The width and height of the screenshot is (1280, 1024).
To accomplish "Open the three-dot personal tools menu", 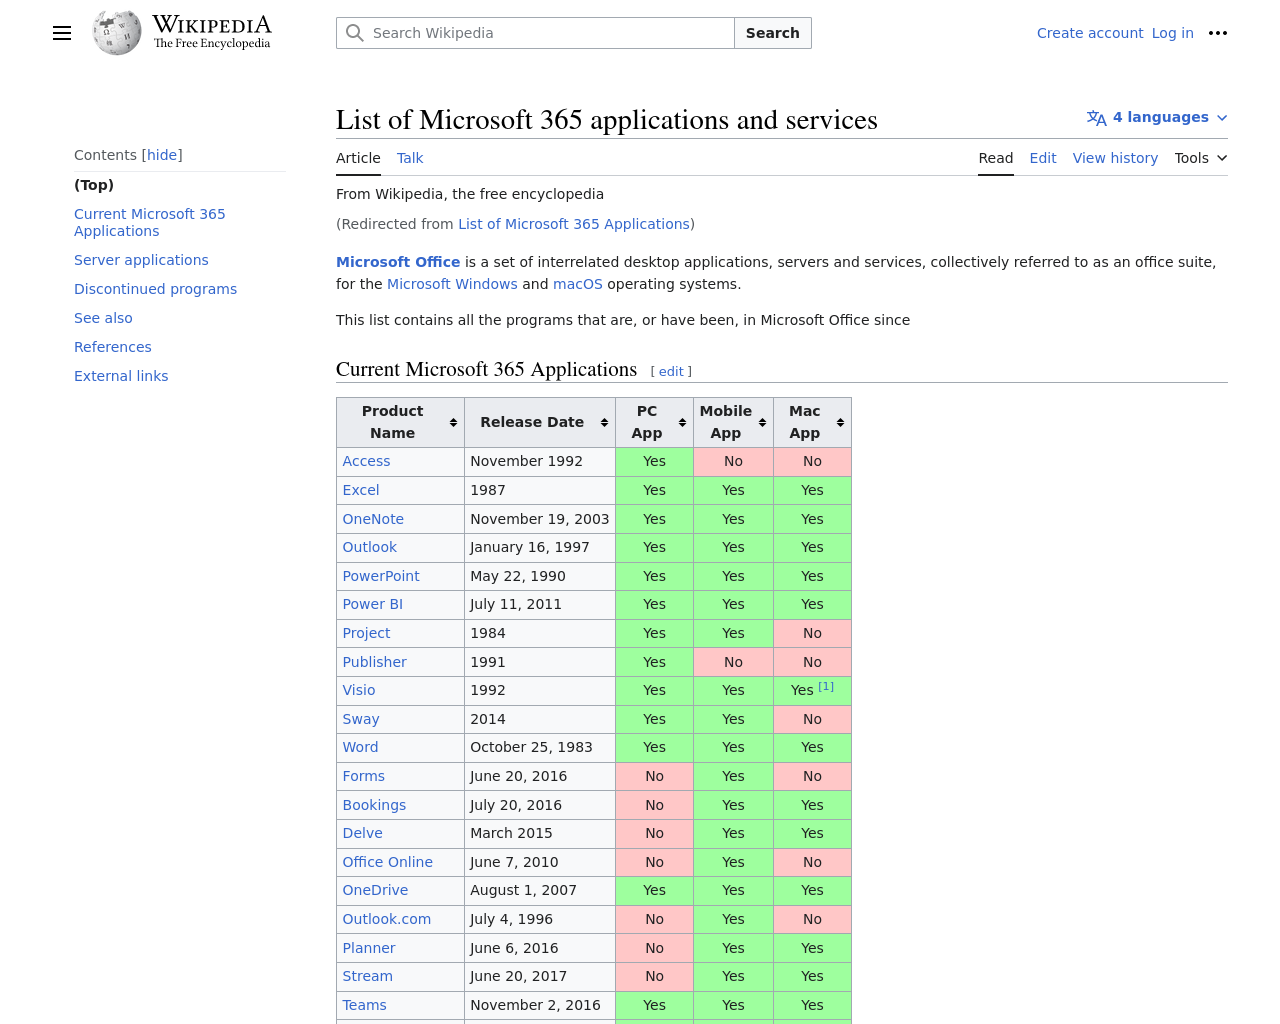I will 1217,33.
